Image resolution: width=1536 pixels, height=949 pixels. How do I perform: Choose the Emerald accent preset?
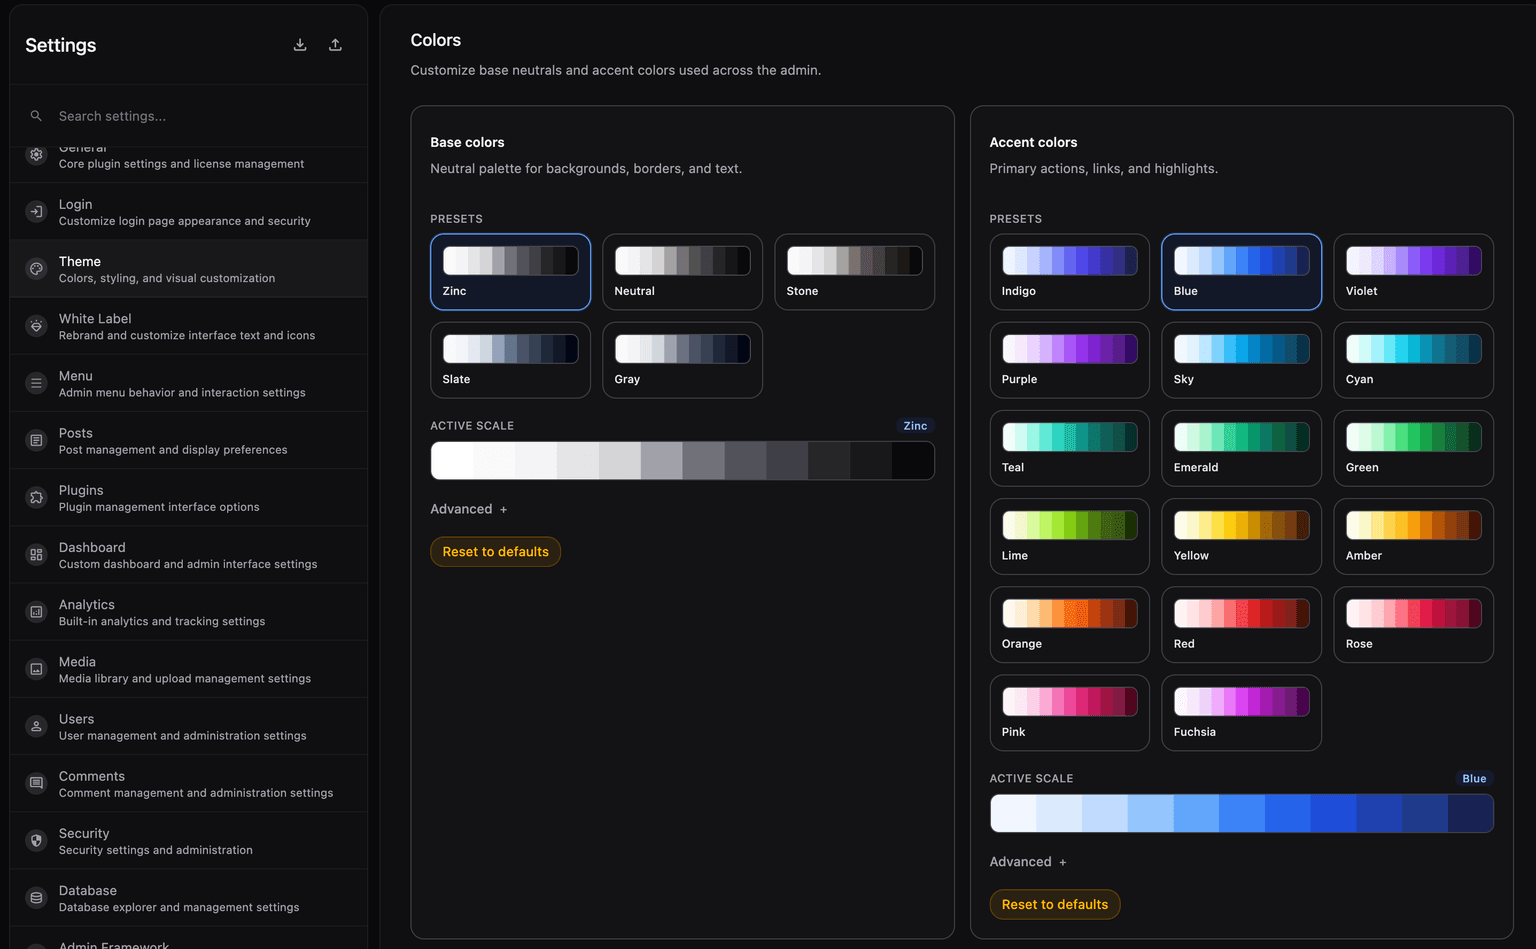1241,448
